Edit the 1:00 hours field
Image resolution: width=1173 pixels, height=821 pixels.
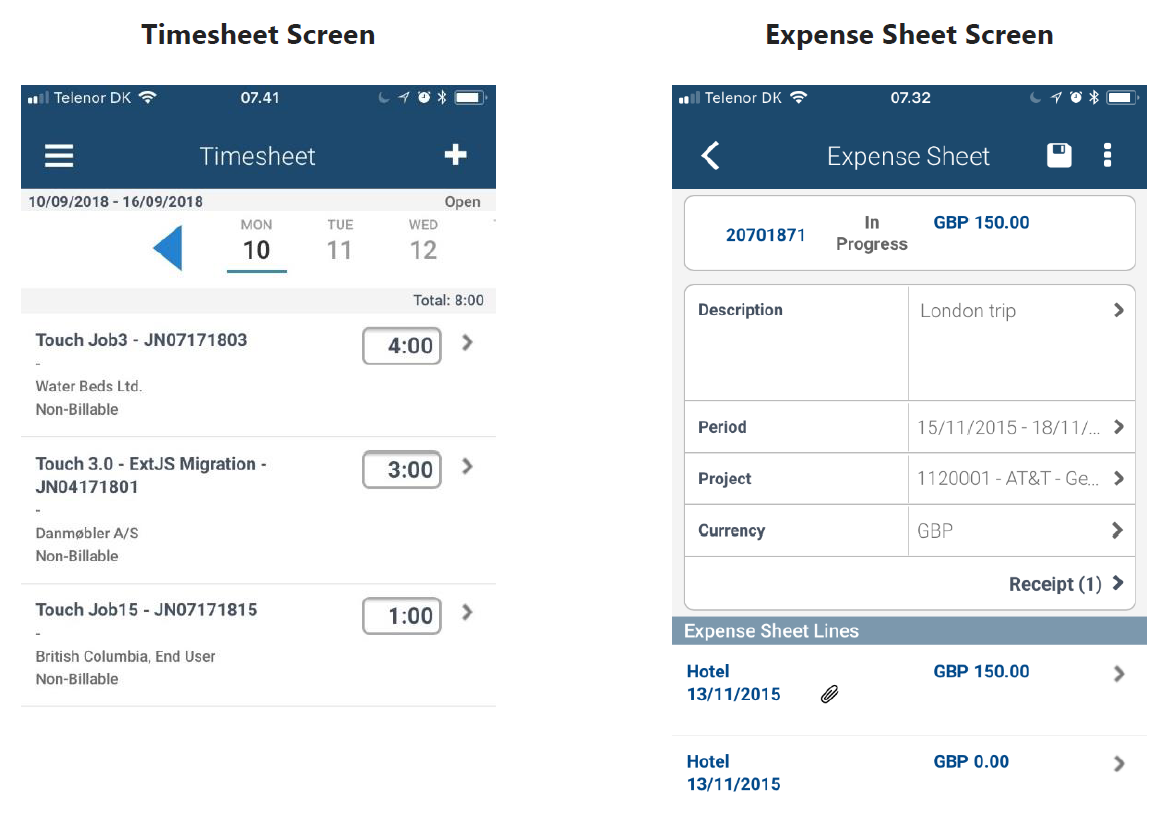pyautogui.click(x=402, y=616)
